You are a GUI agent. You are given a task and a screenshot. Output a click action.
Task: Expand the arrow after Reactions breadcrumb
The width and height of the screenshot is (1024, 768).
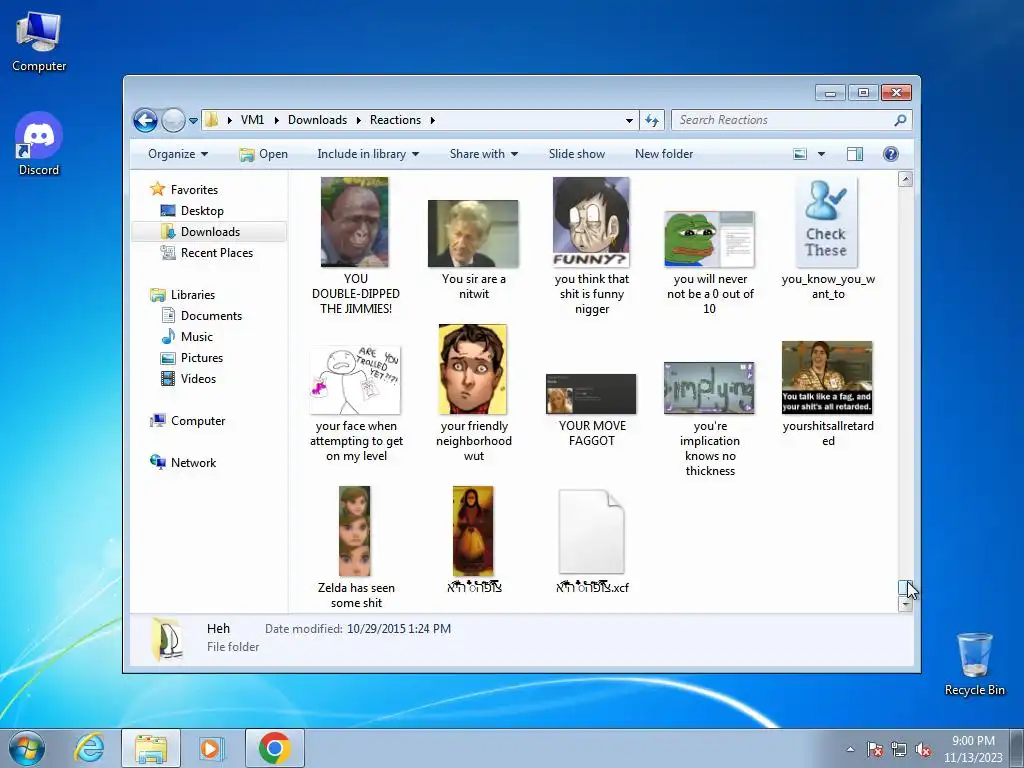pos(432,120)
